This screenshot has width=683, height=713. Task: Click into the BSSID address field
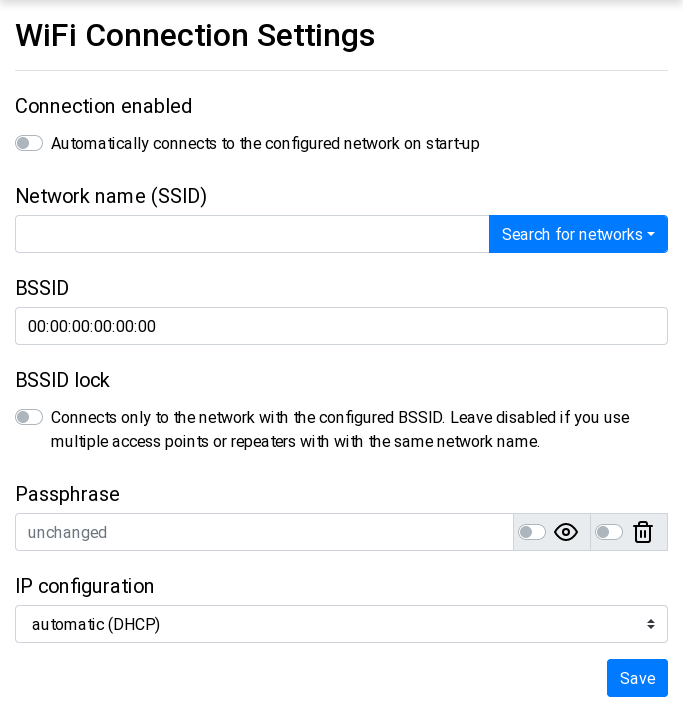pos(341,326)
